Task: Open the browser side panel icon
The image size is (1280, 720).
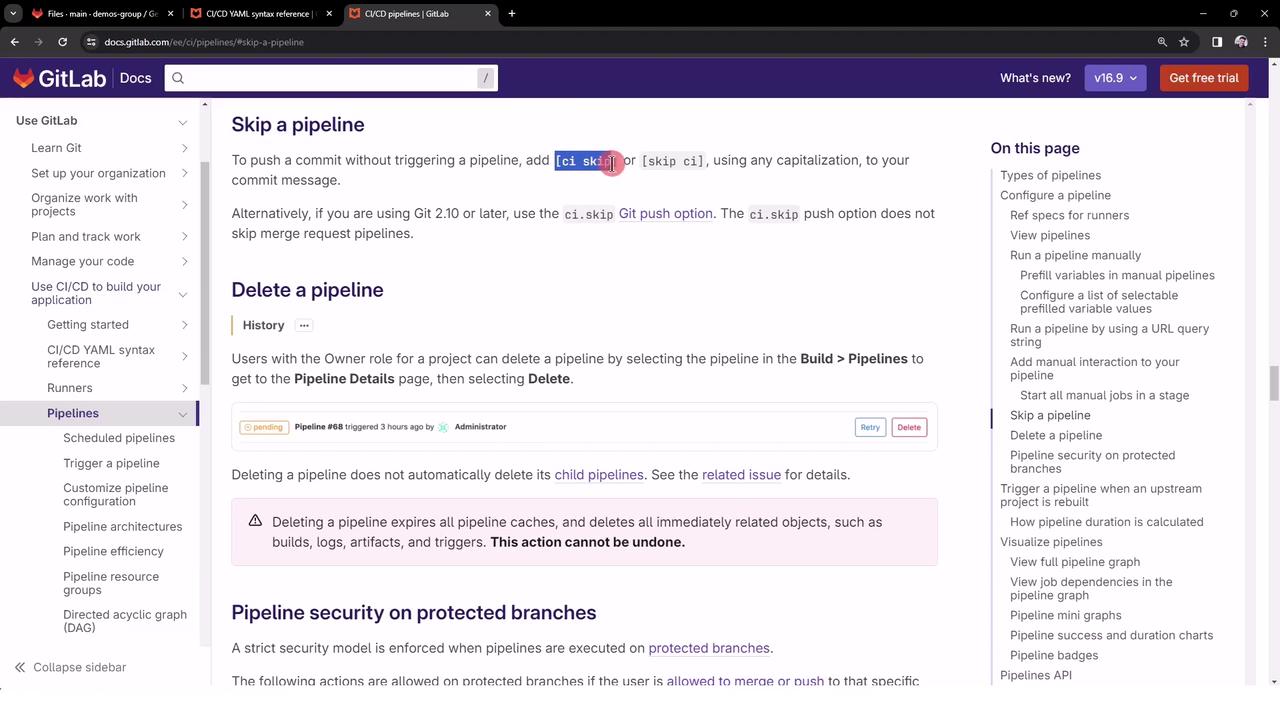Action: [x=1217, y=42]
